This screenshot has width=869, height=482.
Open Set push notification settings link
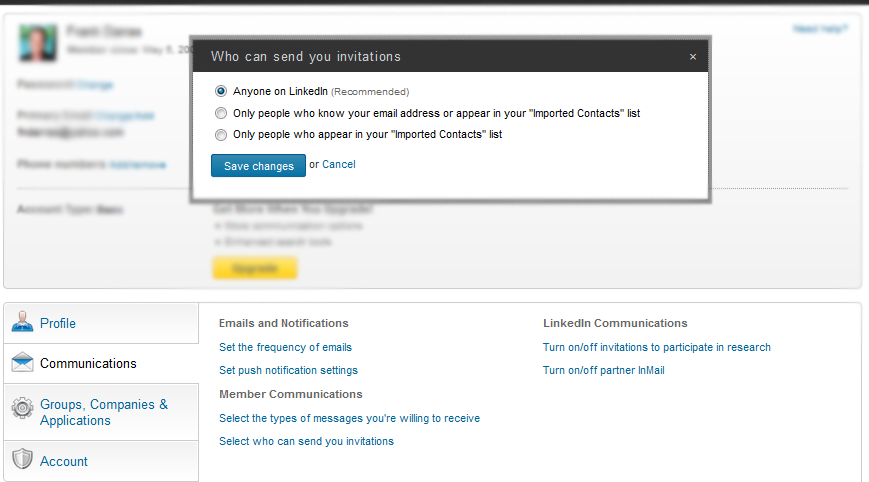(x=288, y=371)
